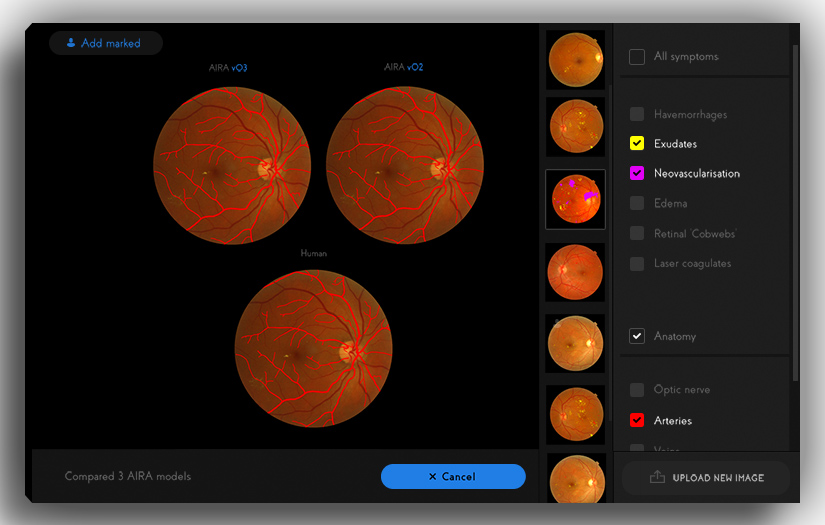825x525 pixels.
Task: Click the 'Compared 3 AIRA models' status text
Action: pyautogui.click(x=128, y=477)
